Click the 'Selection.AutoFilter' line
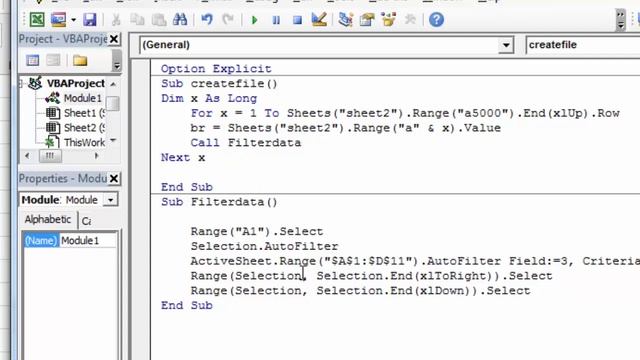The height and width of the screenshot is (360, 640). [264, 246]
